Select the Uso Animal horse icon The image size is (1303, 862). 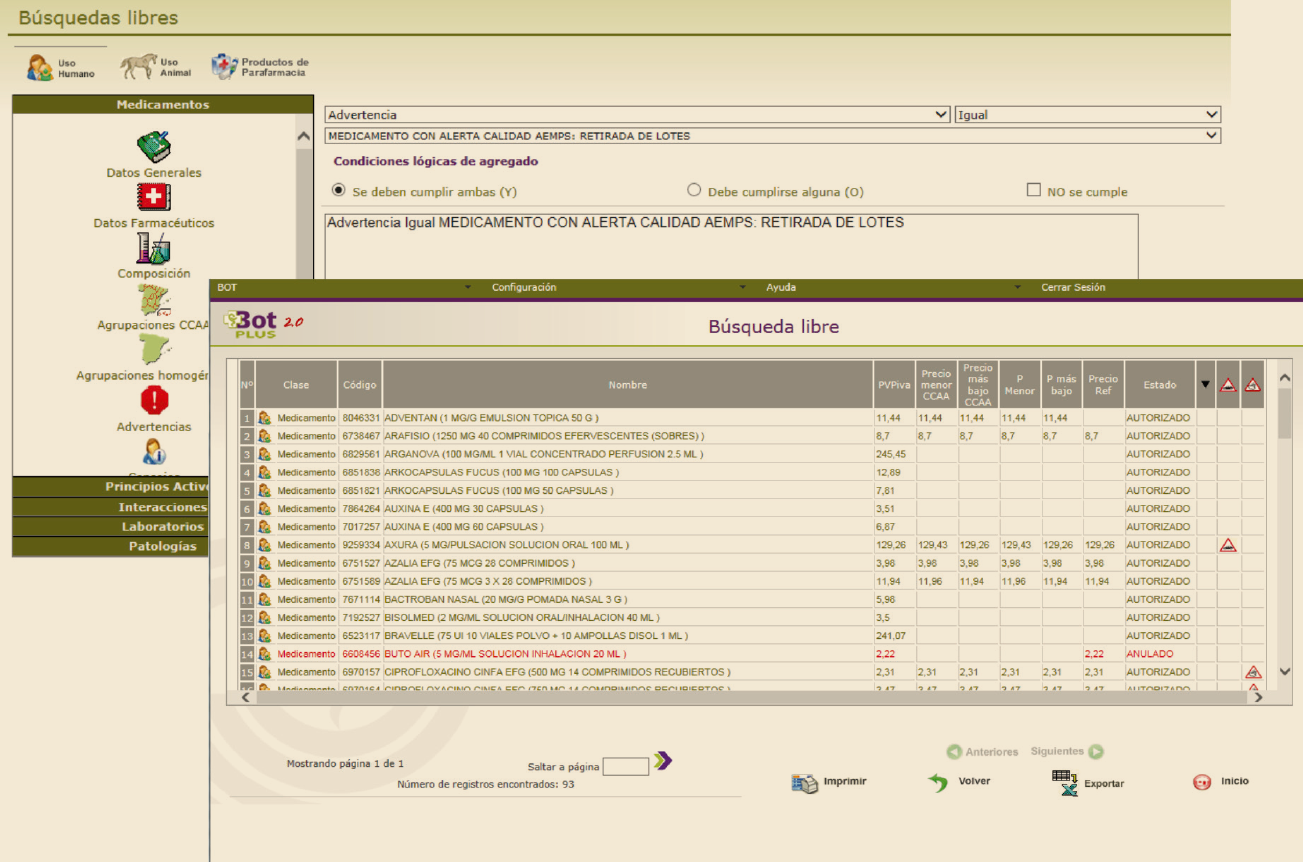138,67
